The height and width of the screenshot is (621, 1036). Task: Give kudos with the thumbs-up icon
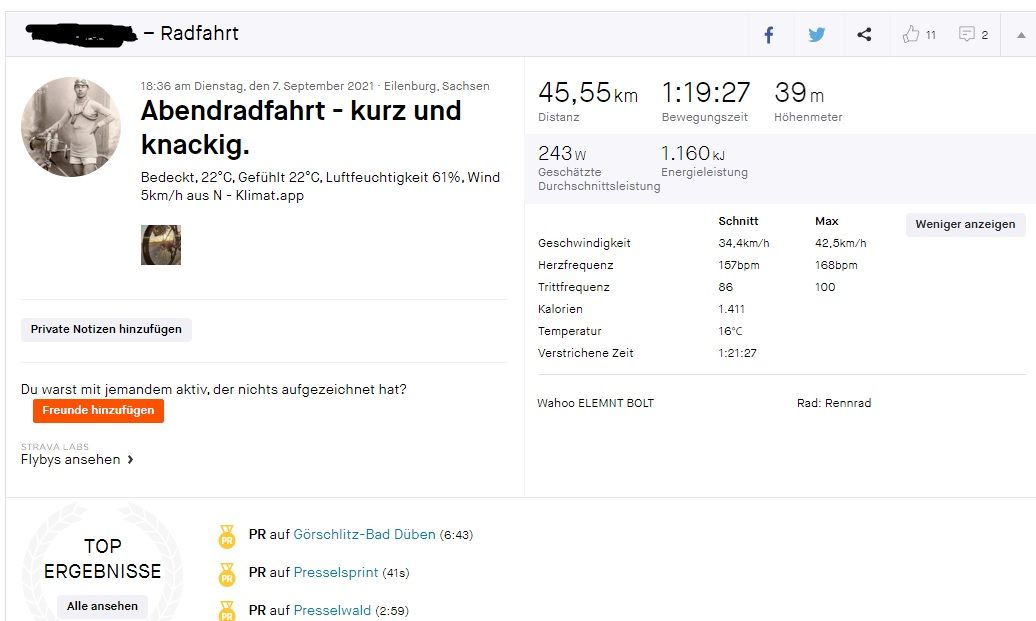coord(911,35)
